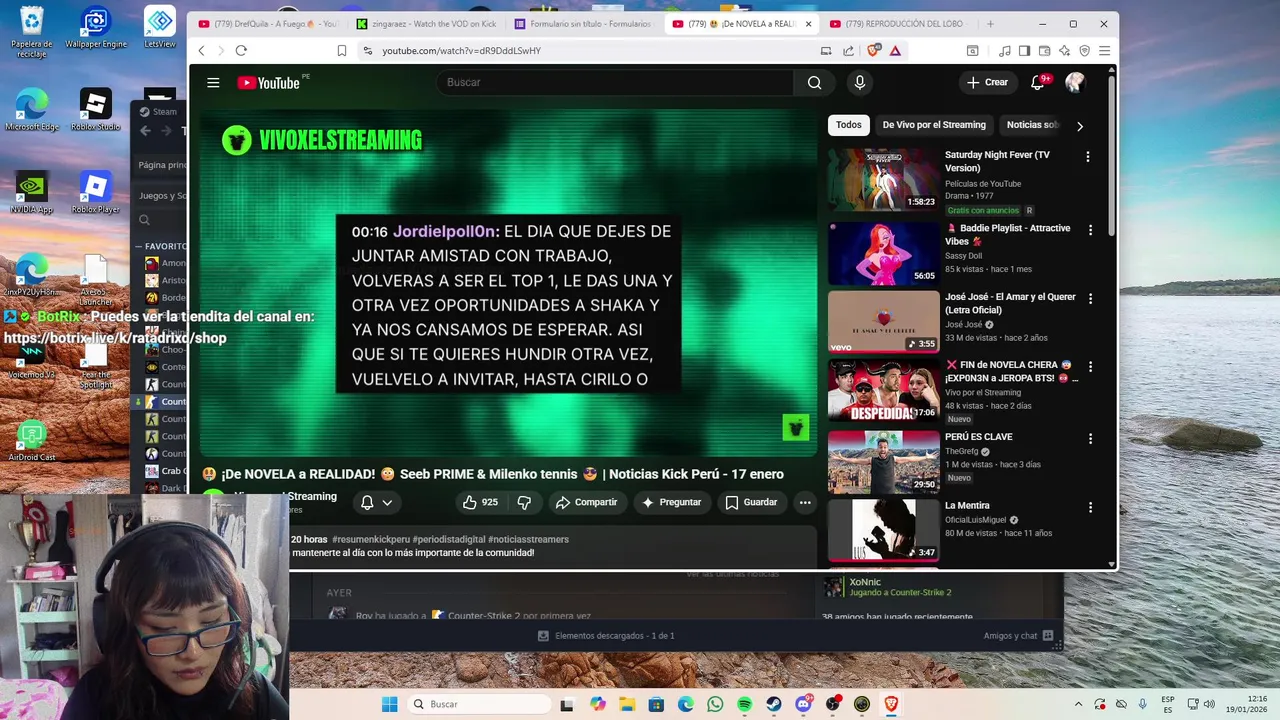Start voice search with the microphone icon
The height and width of the screenshot is (720, 1280).
[x=860, y=83]
